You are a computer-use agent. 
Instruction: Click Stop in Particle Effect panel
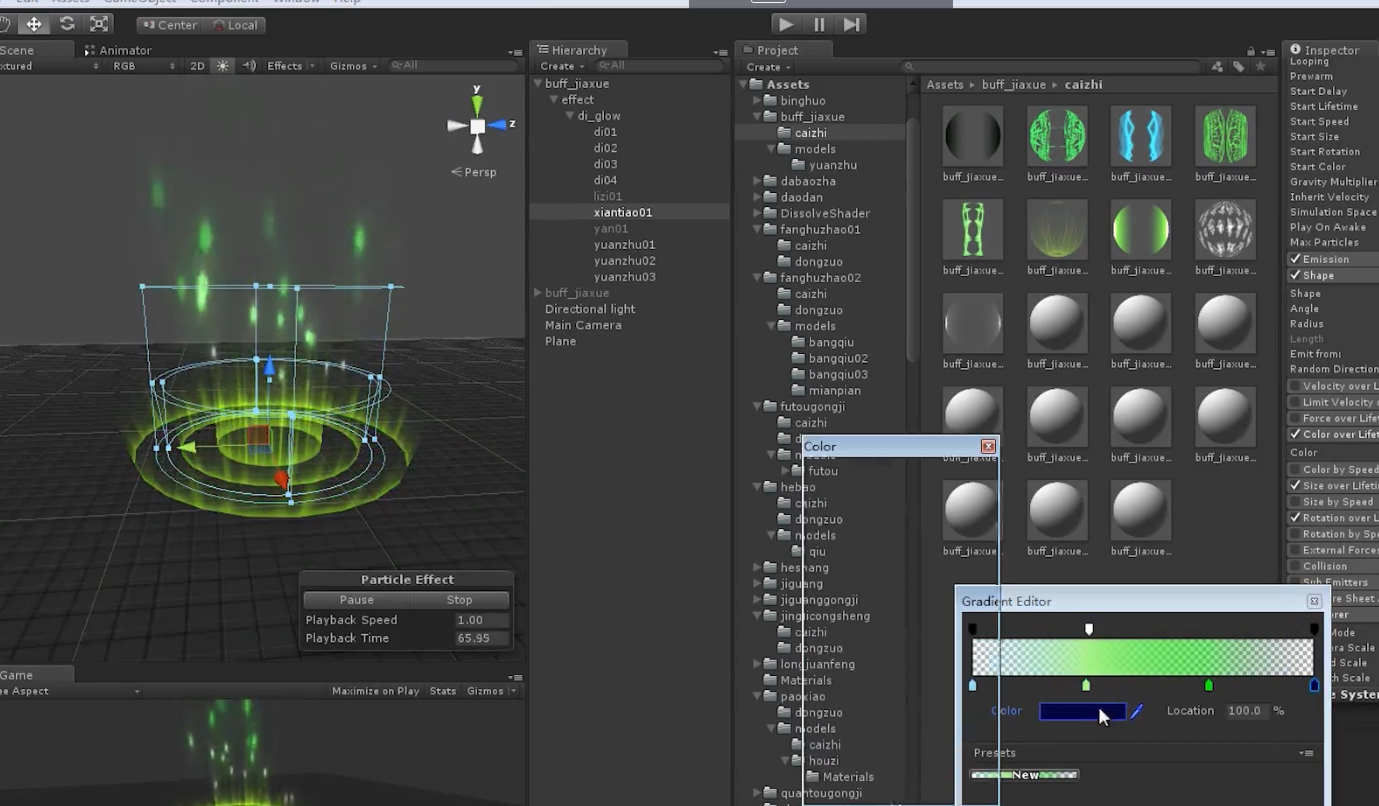pos(459,600)
